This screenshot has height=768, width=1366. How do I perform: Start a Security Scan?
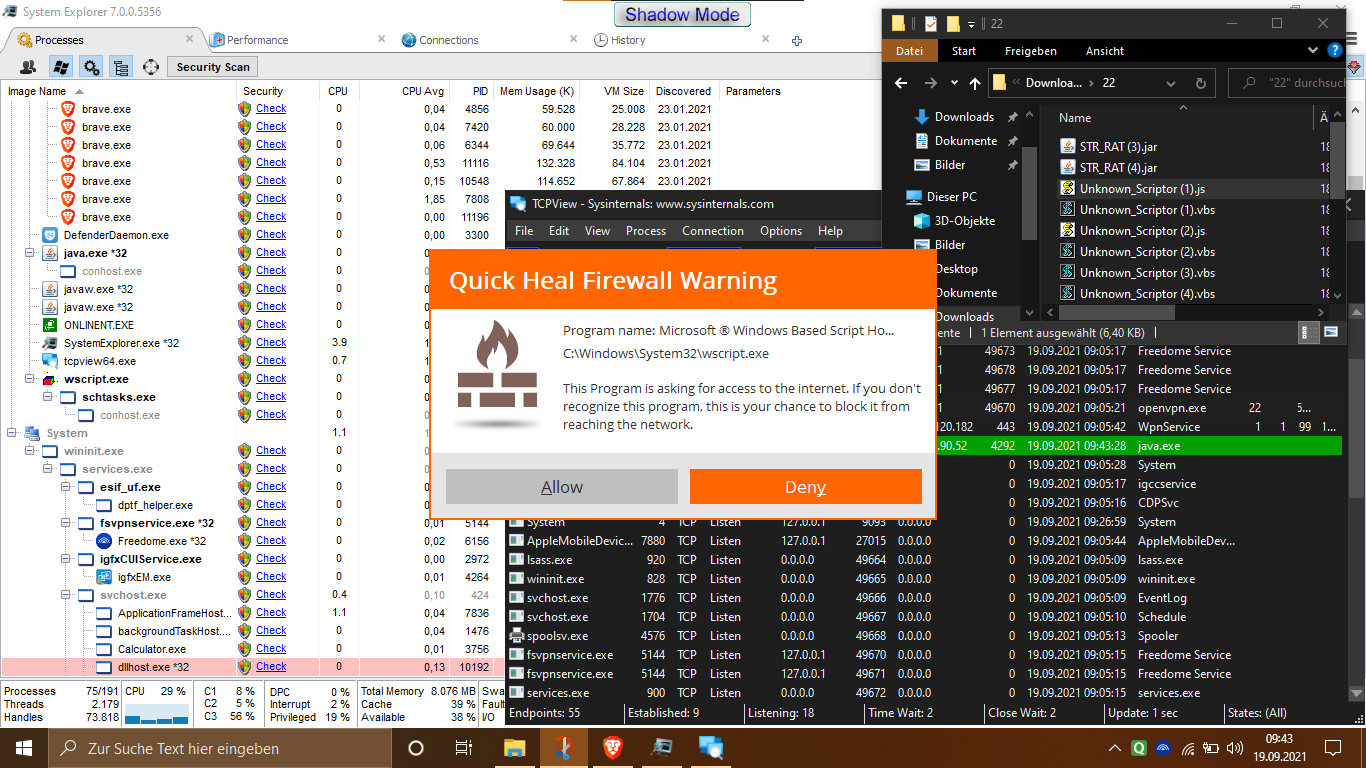[x=213, y=67]
